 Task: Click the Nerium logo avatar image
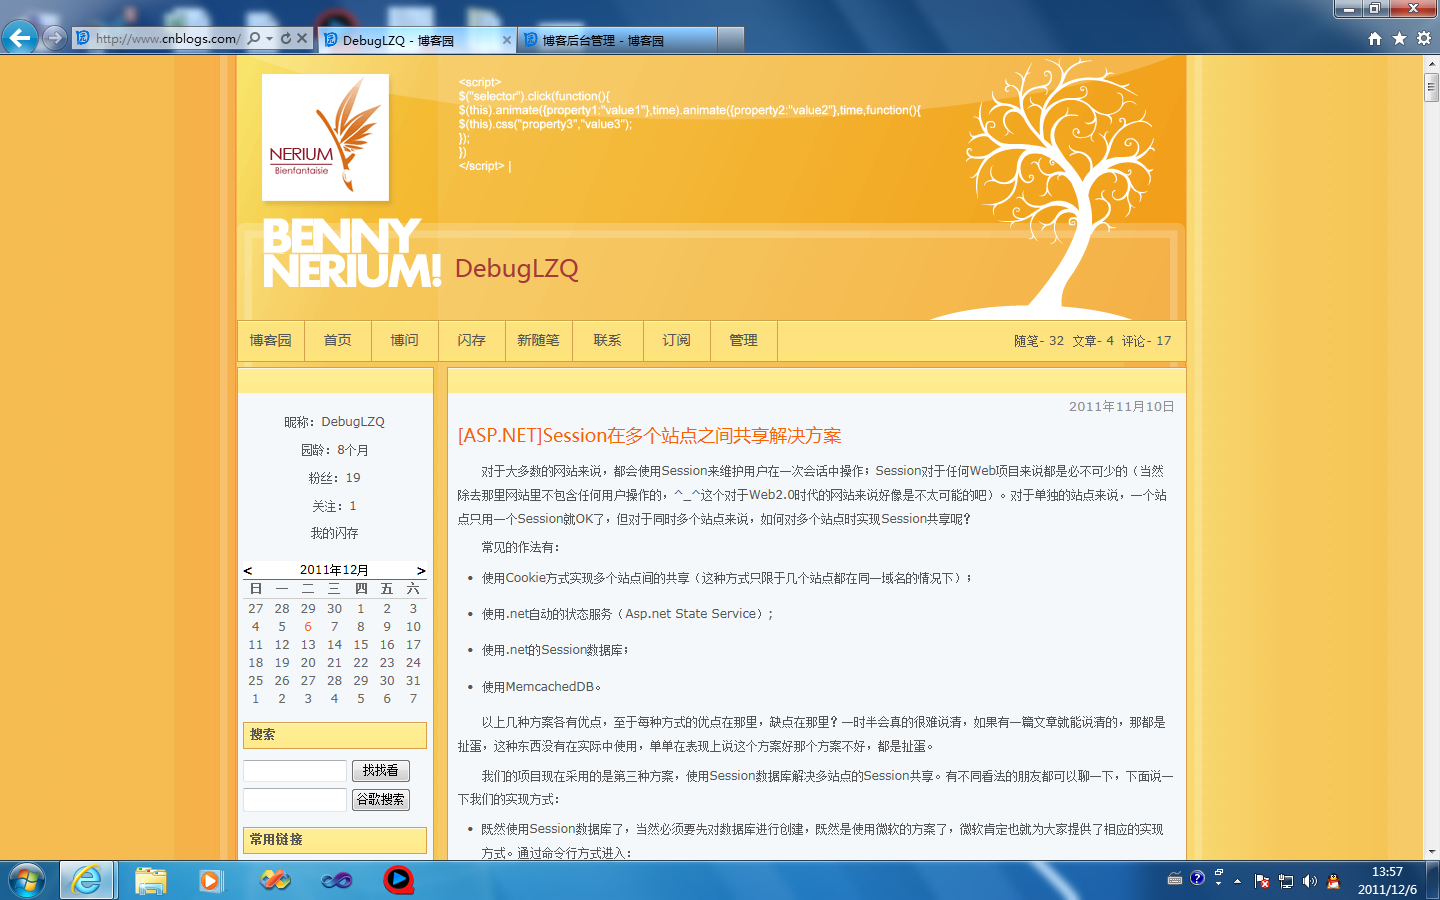325,138
